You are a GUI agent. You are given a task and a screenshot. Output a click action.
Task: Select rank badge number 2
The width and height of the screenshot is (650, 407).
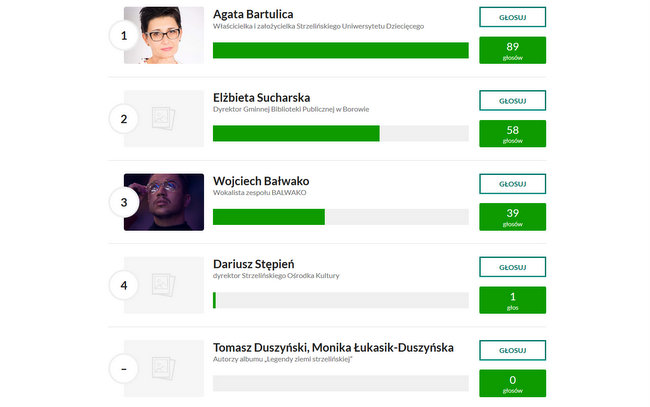pyautogui.click(x=124, y=119)
